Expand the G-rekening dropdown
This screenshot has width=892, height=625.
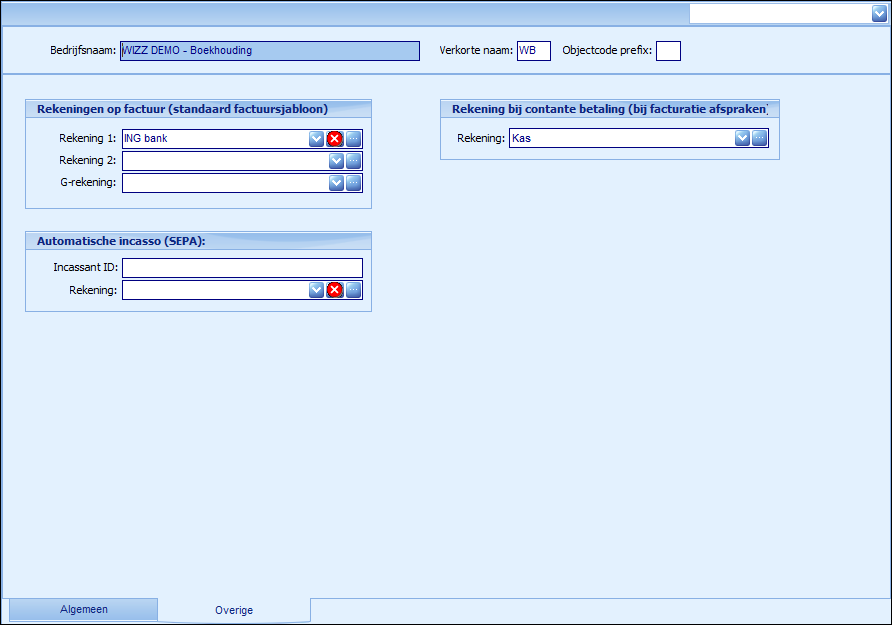click(336, 183)
